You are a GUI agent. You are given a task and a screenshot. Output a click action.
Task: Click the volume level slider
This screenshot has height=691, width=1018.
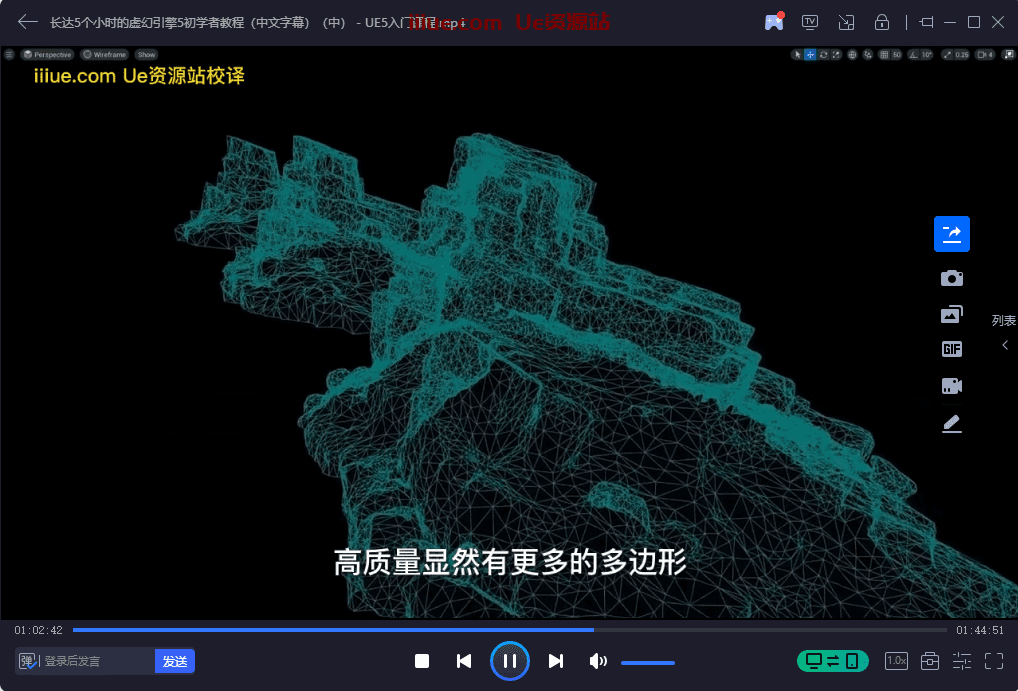[647, 662]
